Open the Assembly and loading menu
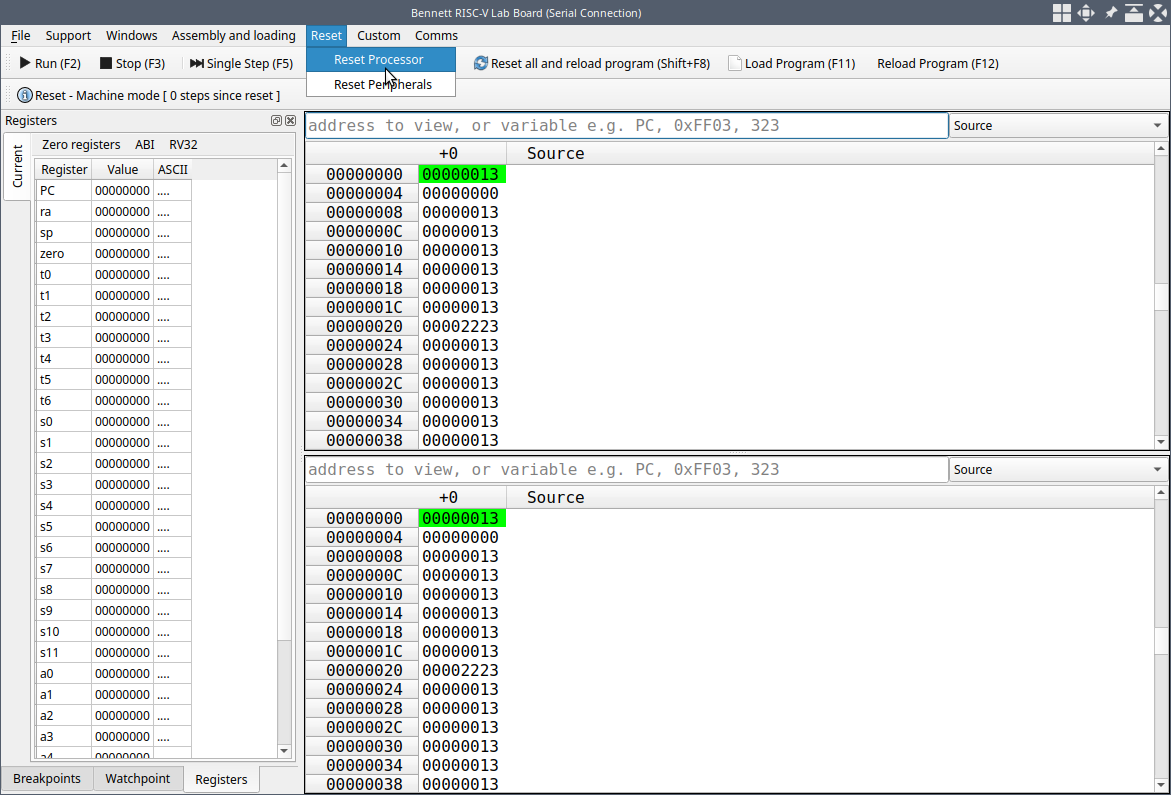Screen dimensions: 1171x795 (234, 36)
